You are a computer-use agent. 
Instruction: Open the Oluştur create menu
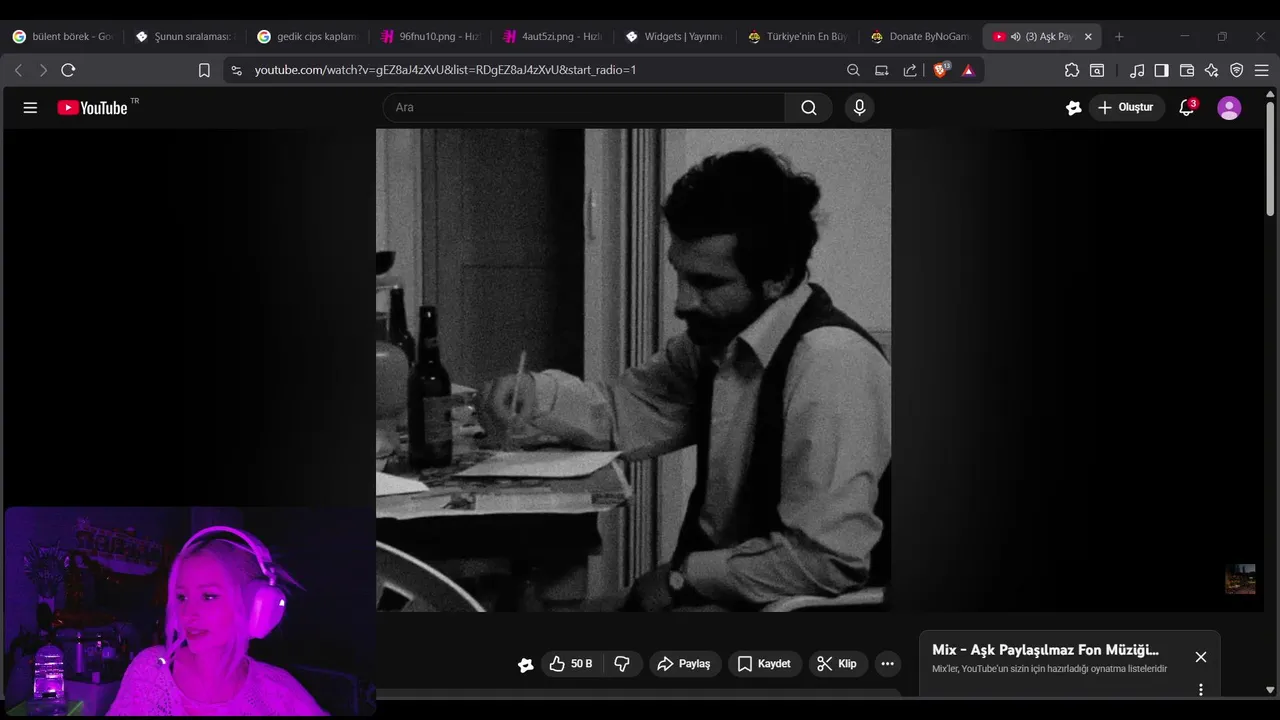pos(1126,108)
